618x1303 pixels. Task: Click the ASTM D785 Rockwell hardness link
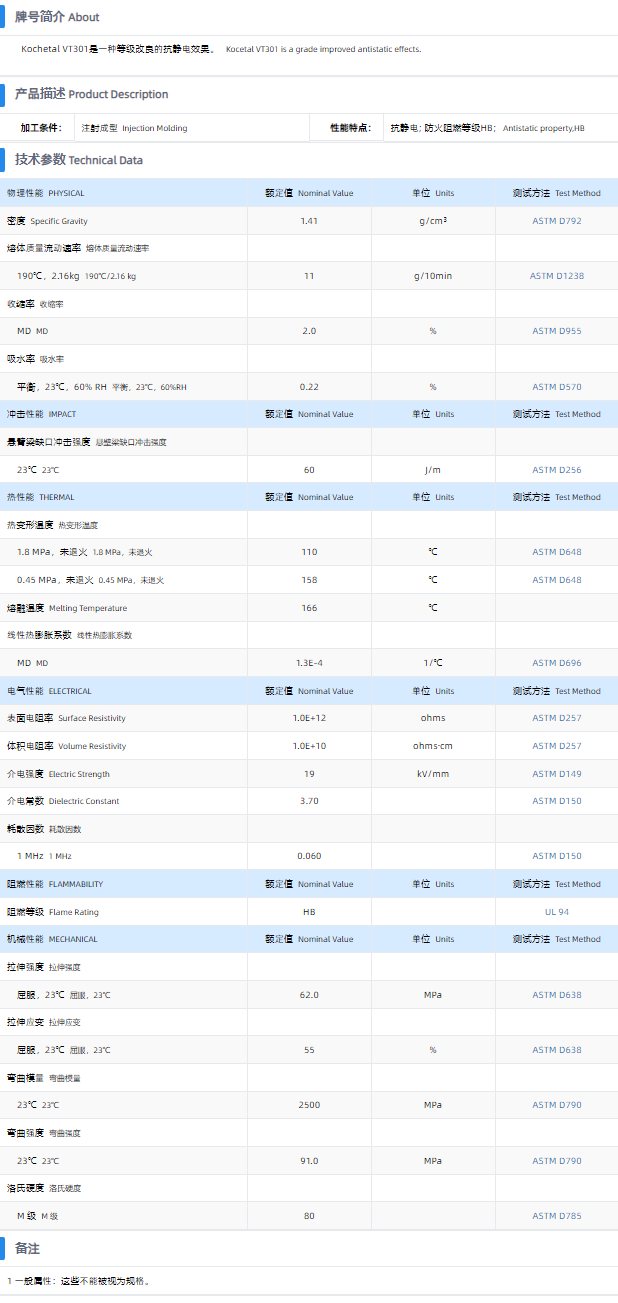(x=556, y=1216)
